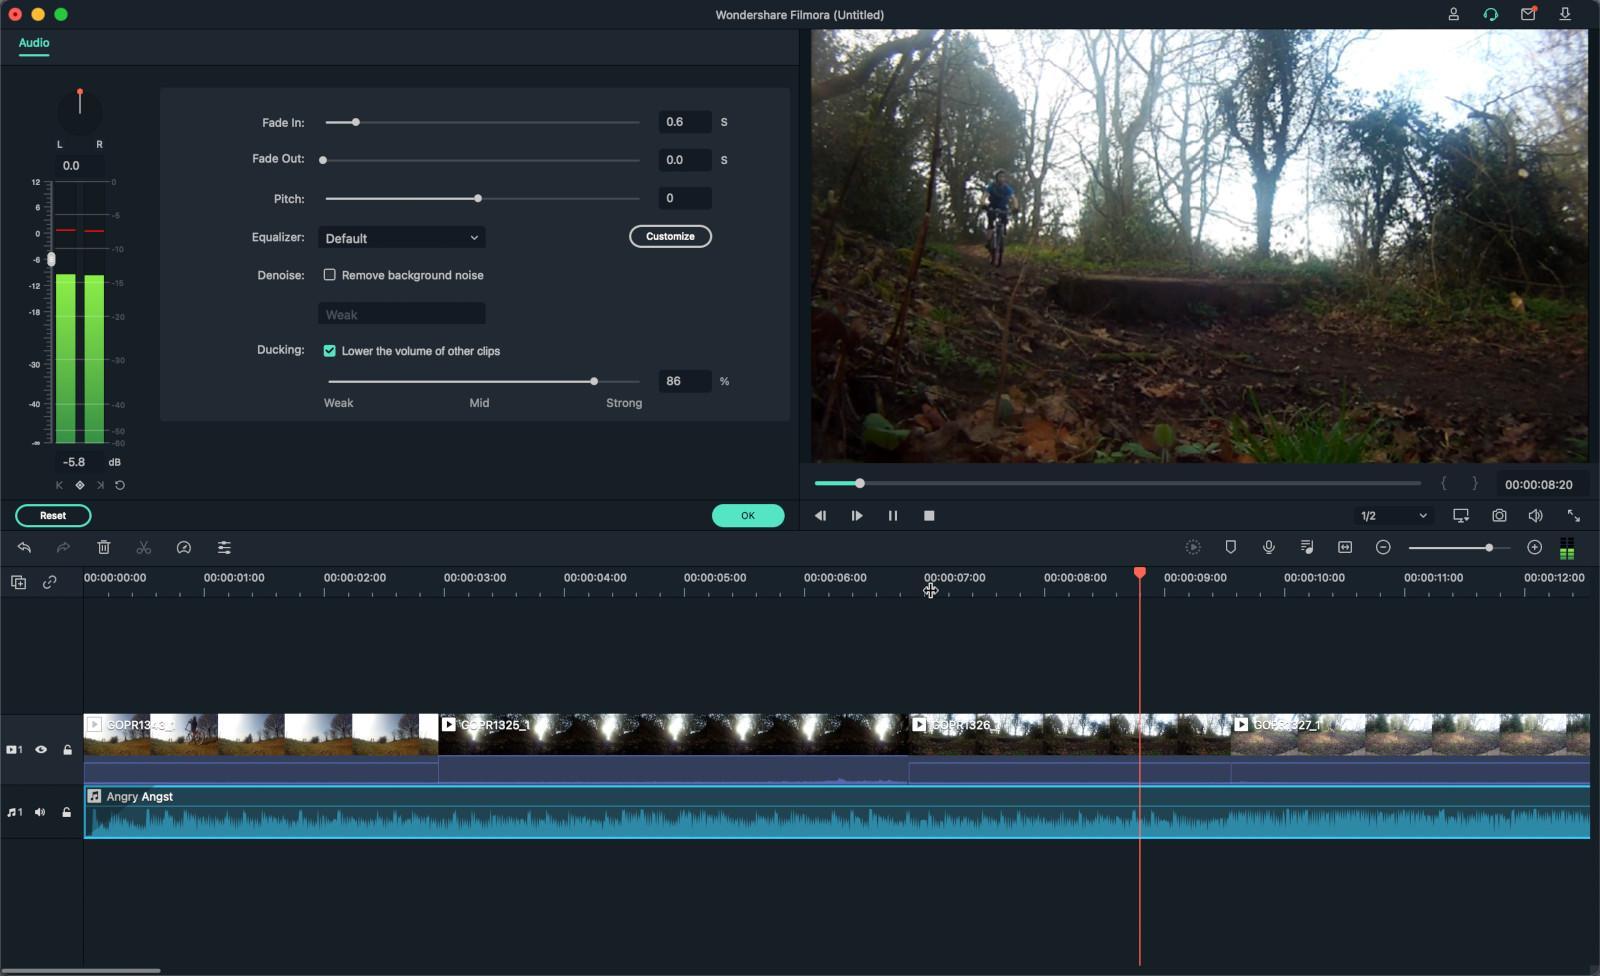
Task: Click the Customize equalizer button
Action: point(670,237)
